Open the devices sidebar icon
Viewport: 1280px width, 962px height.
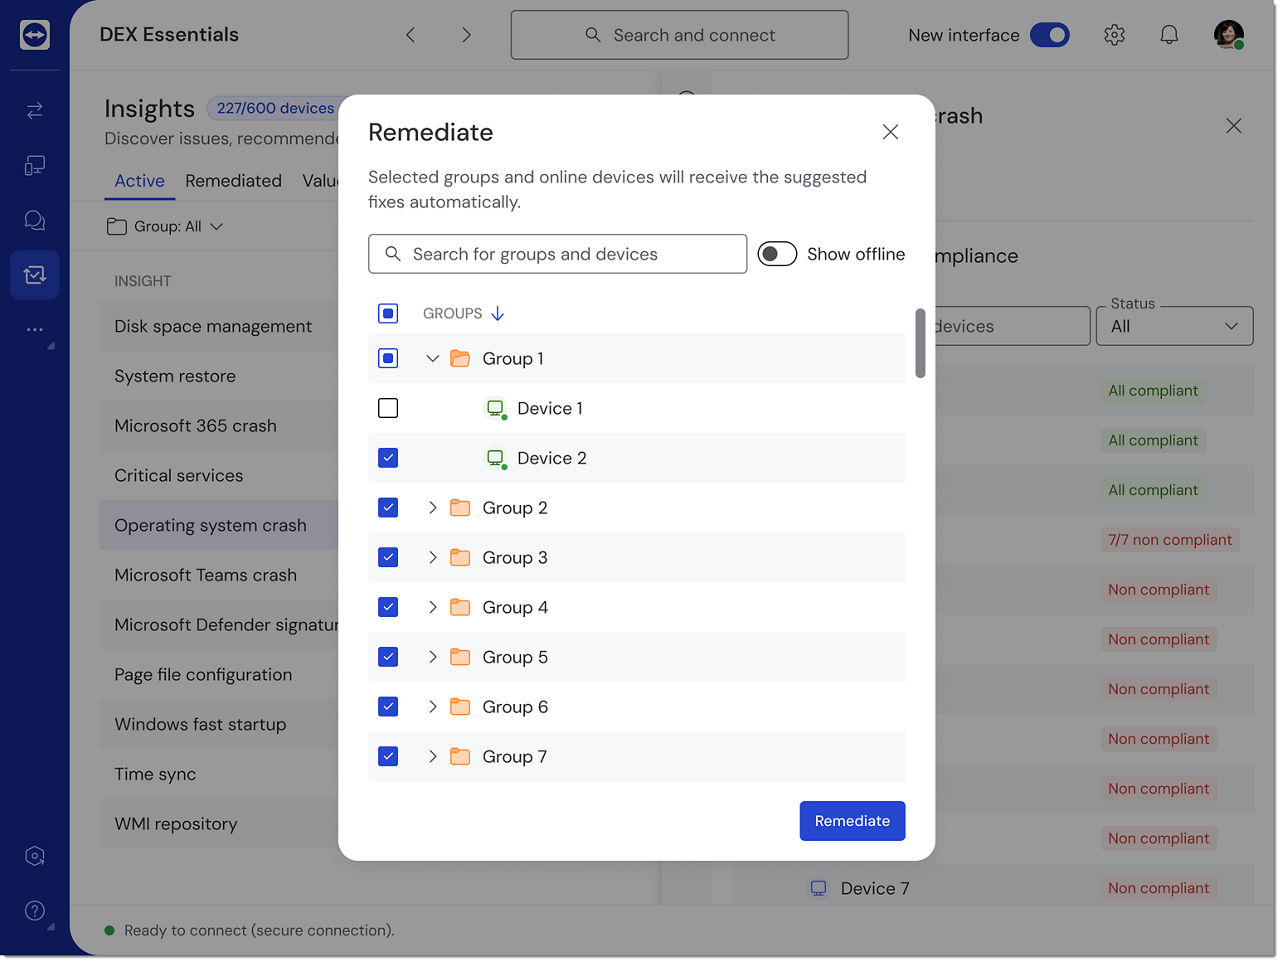point(35,165)
